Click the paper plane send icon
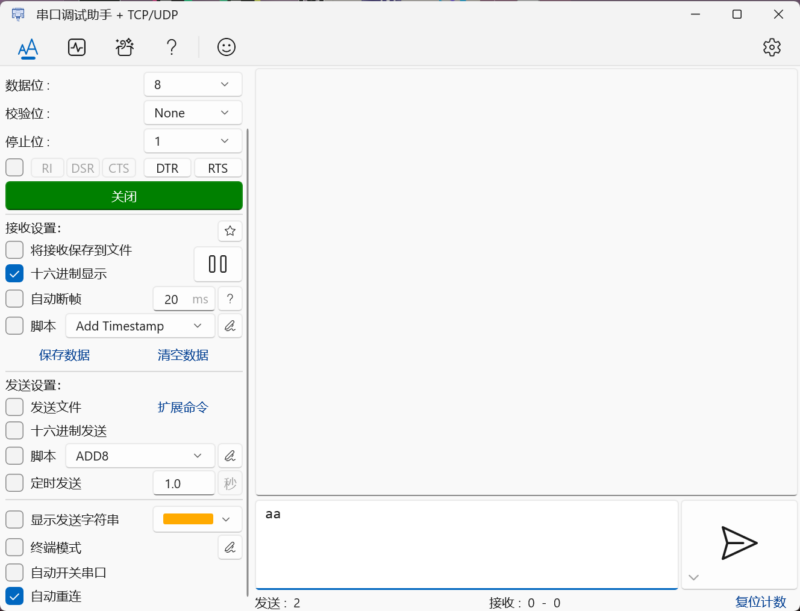This screenshot has width=800, height=611. click(x=739, y=542)
